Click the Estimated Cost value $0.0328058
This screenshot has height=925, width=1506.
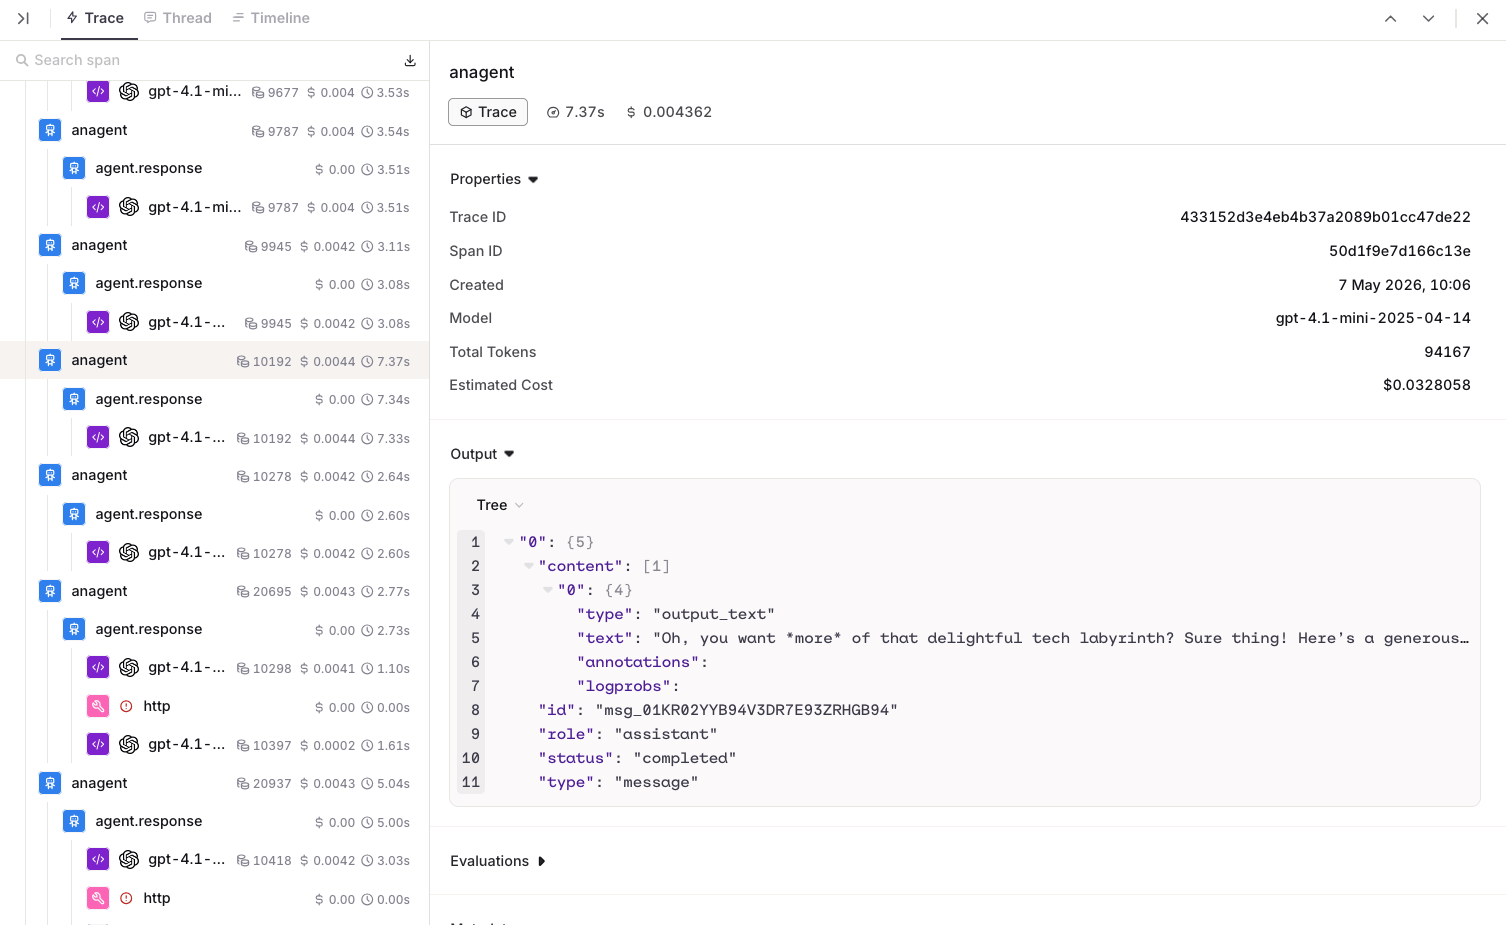pyautogui.click(x=1427, y=385)
